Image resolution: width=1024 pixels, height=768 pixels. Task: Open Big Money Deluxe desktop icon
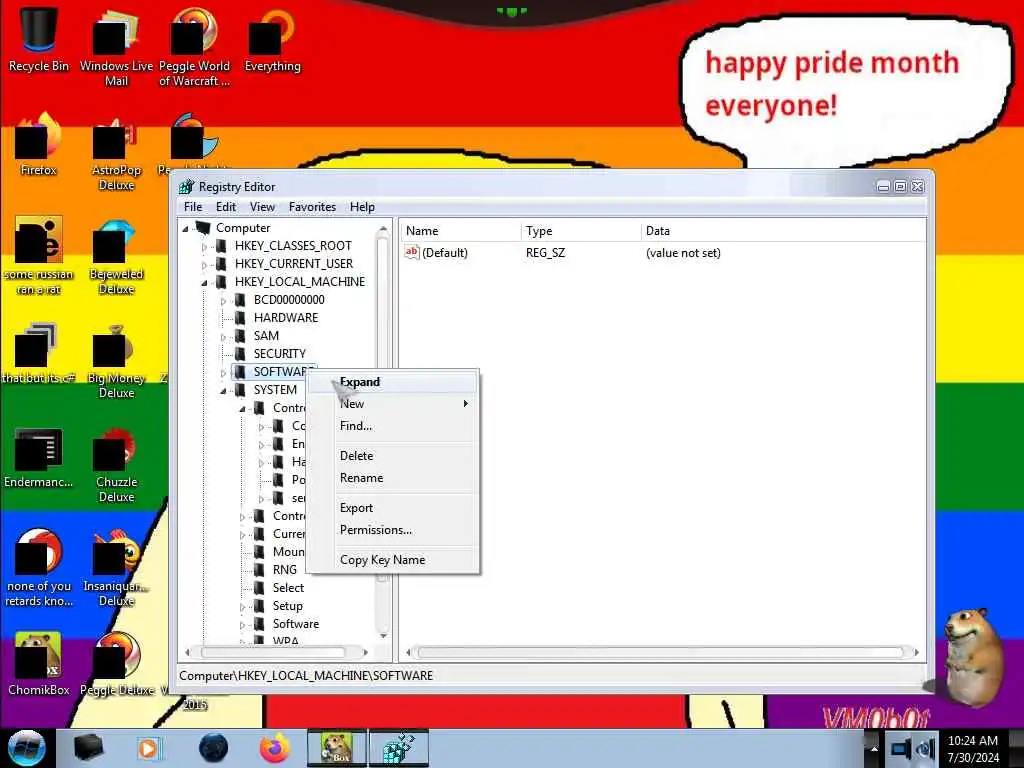tap(116, 360)
